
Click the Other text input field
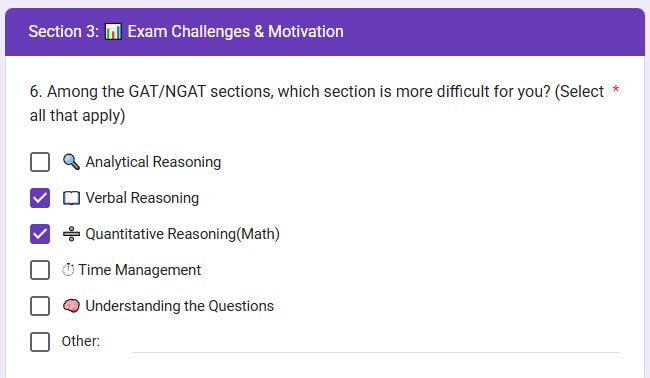tap(376, 342)
